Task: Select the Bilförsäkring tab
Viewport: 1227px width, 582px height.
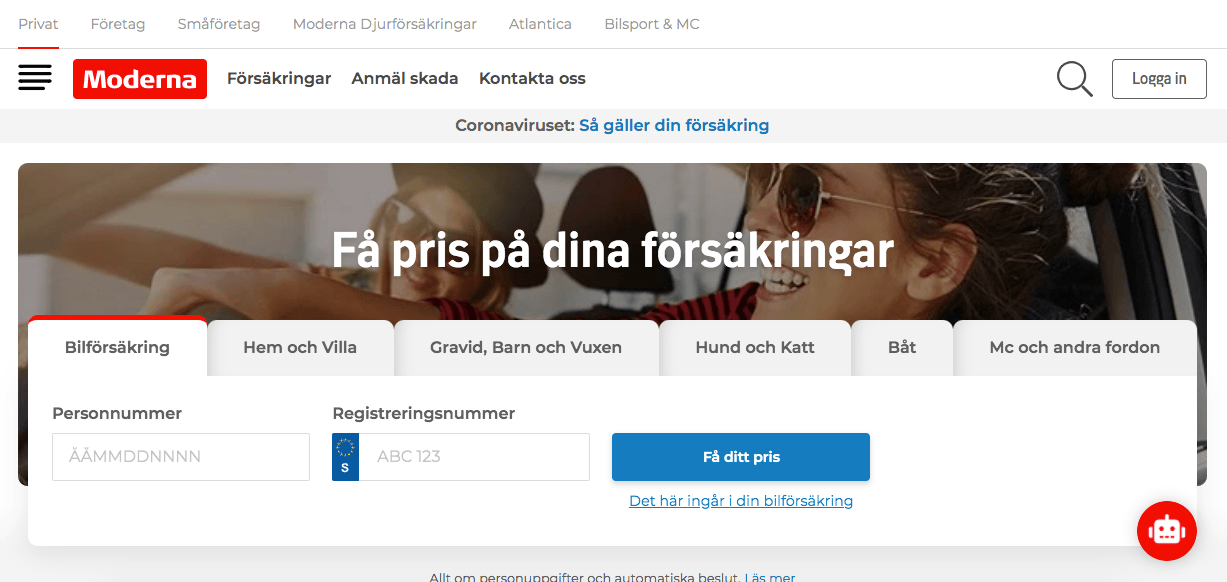Action: (x=117, y=347)
